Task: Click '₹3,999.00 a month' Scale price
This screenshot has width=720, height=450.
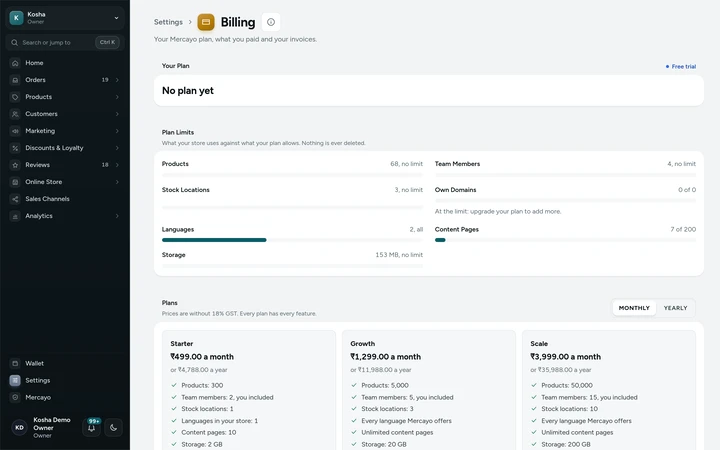Action: 566,357
